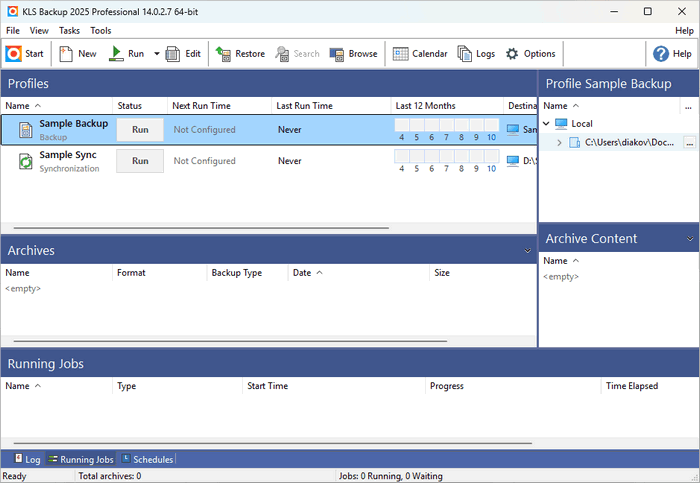Click the Run toolbar button
This screenshot has height=483, width=700.
(x=126, y=54)
